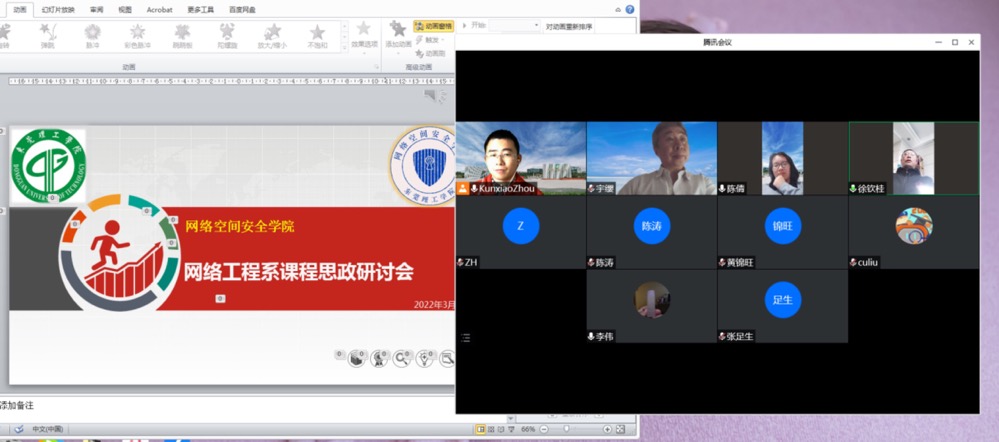Click the Z avatar of ZH
The width and height of the screenshot is (999, 442).
click(521, 226)
